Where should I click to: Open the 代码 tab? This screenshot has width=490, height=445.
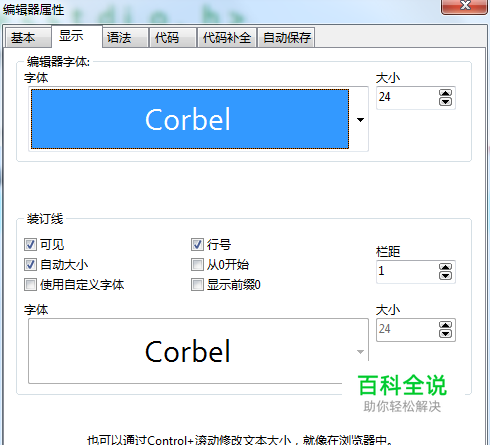point(173,37)
